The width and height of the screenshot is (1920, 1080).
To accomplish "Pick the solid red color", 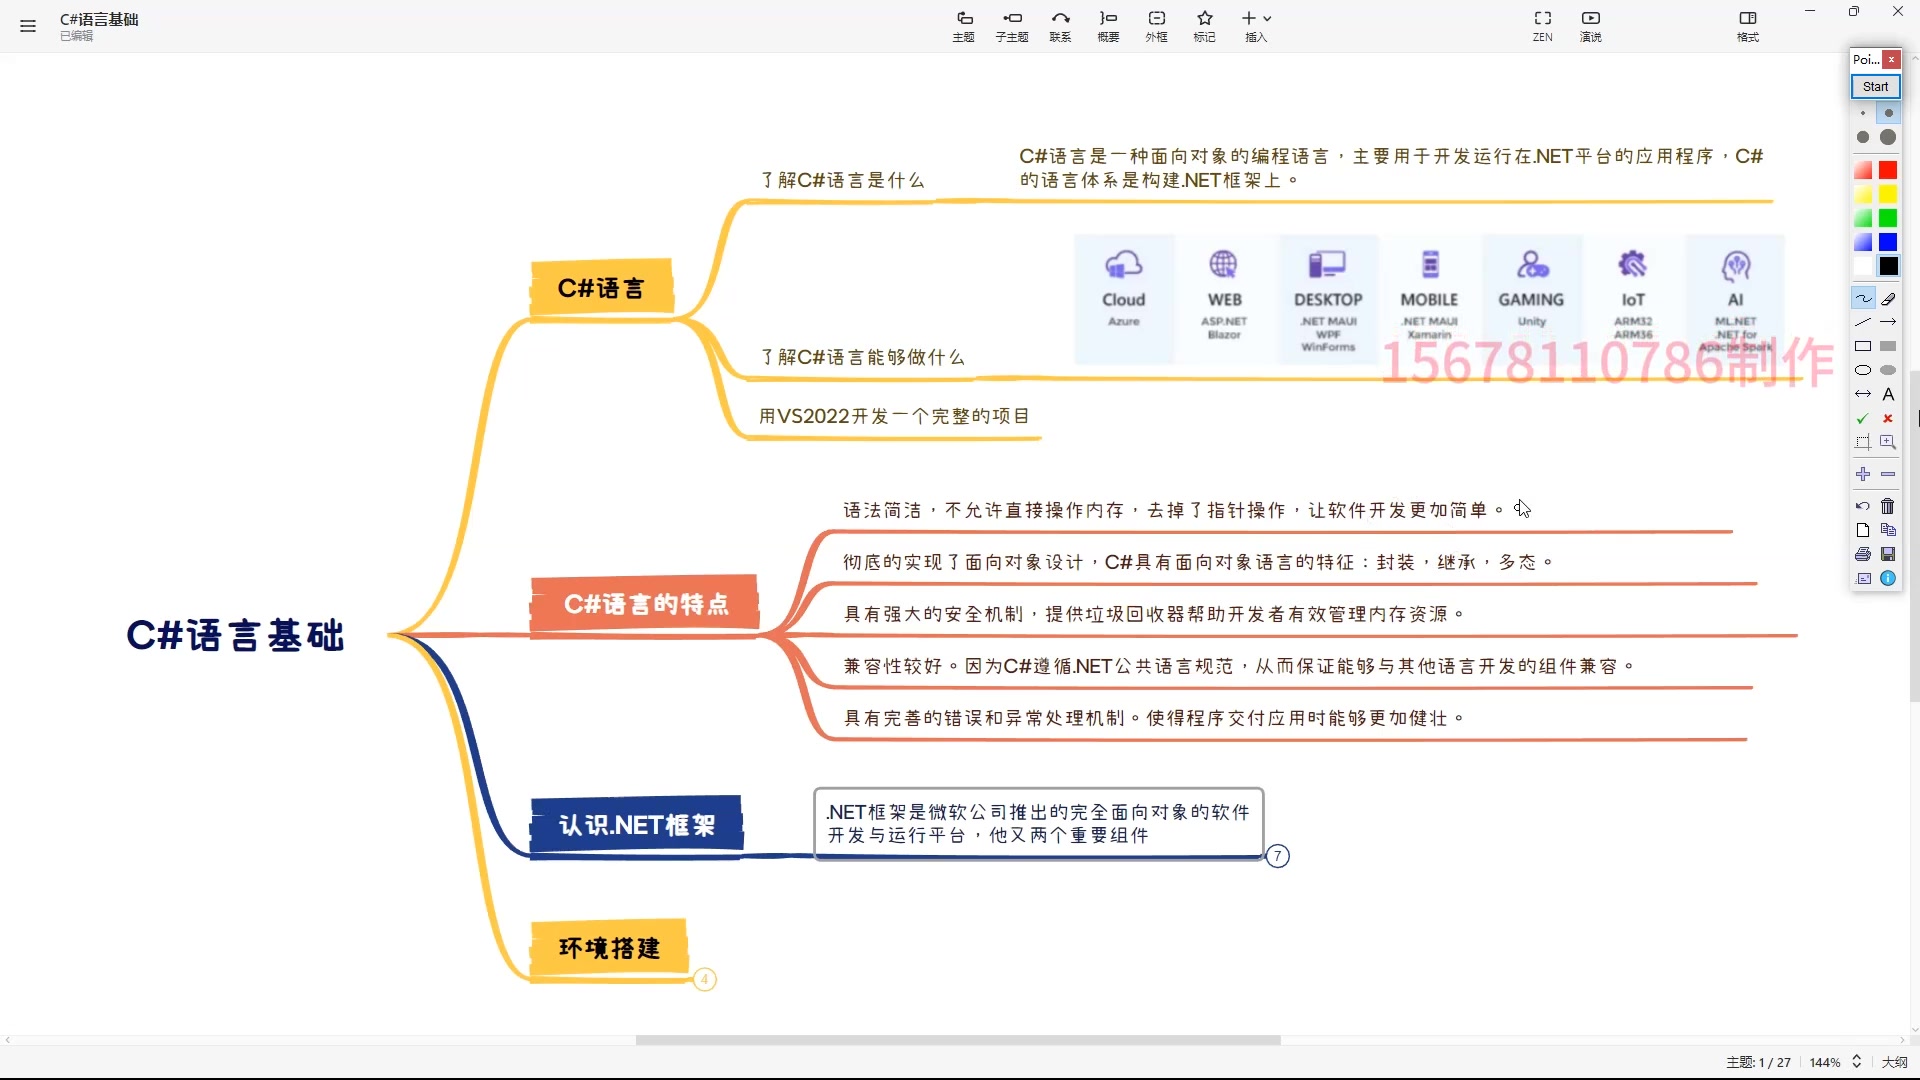I will (x=1888, y=170).
